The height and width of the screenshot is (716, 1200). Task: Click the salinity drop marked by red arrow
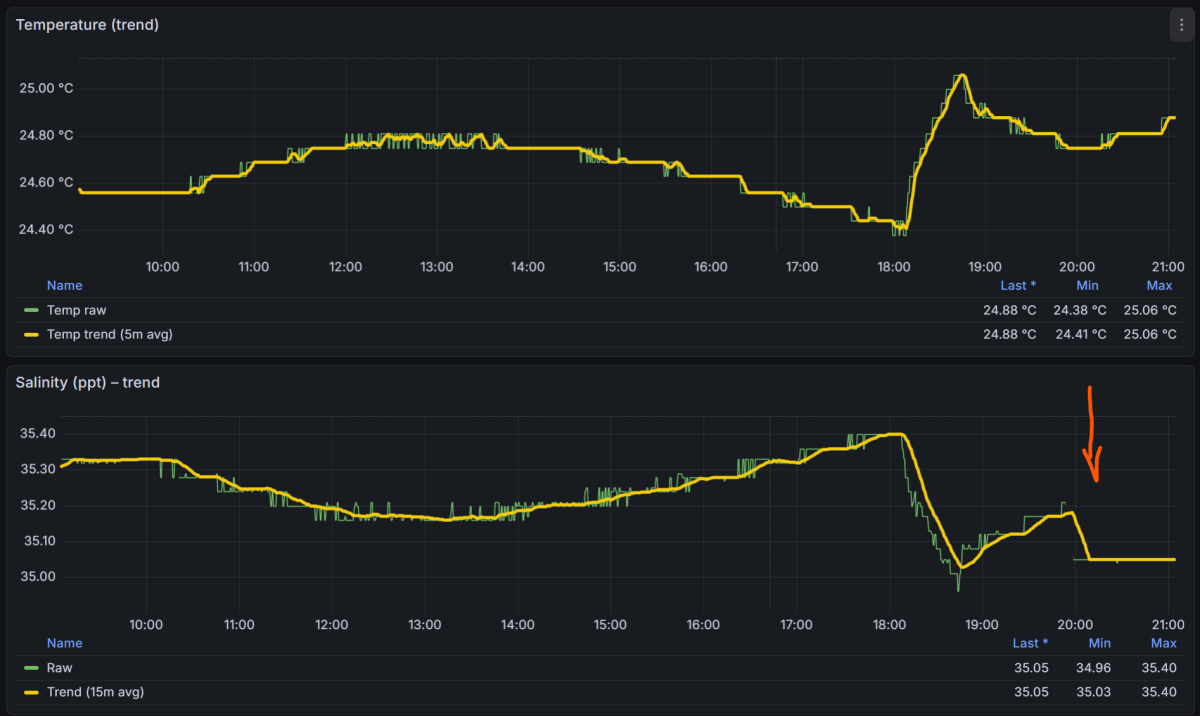tap(1081, 536)
